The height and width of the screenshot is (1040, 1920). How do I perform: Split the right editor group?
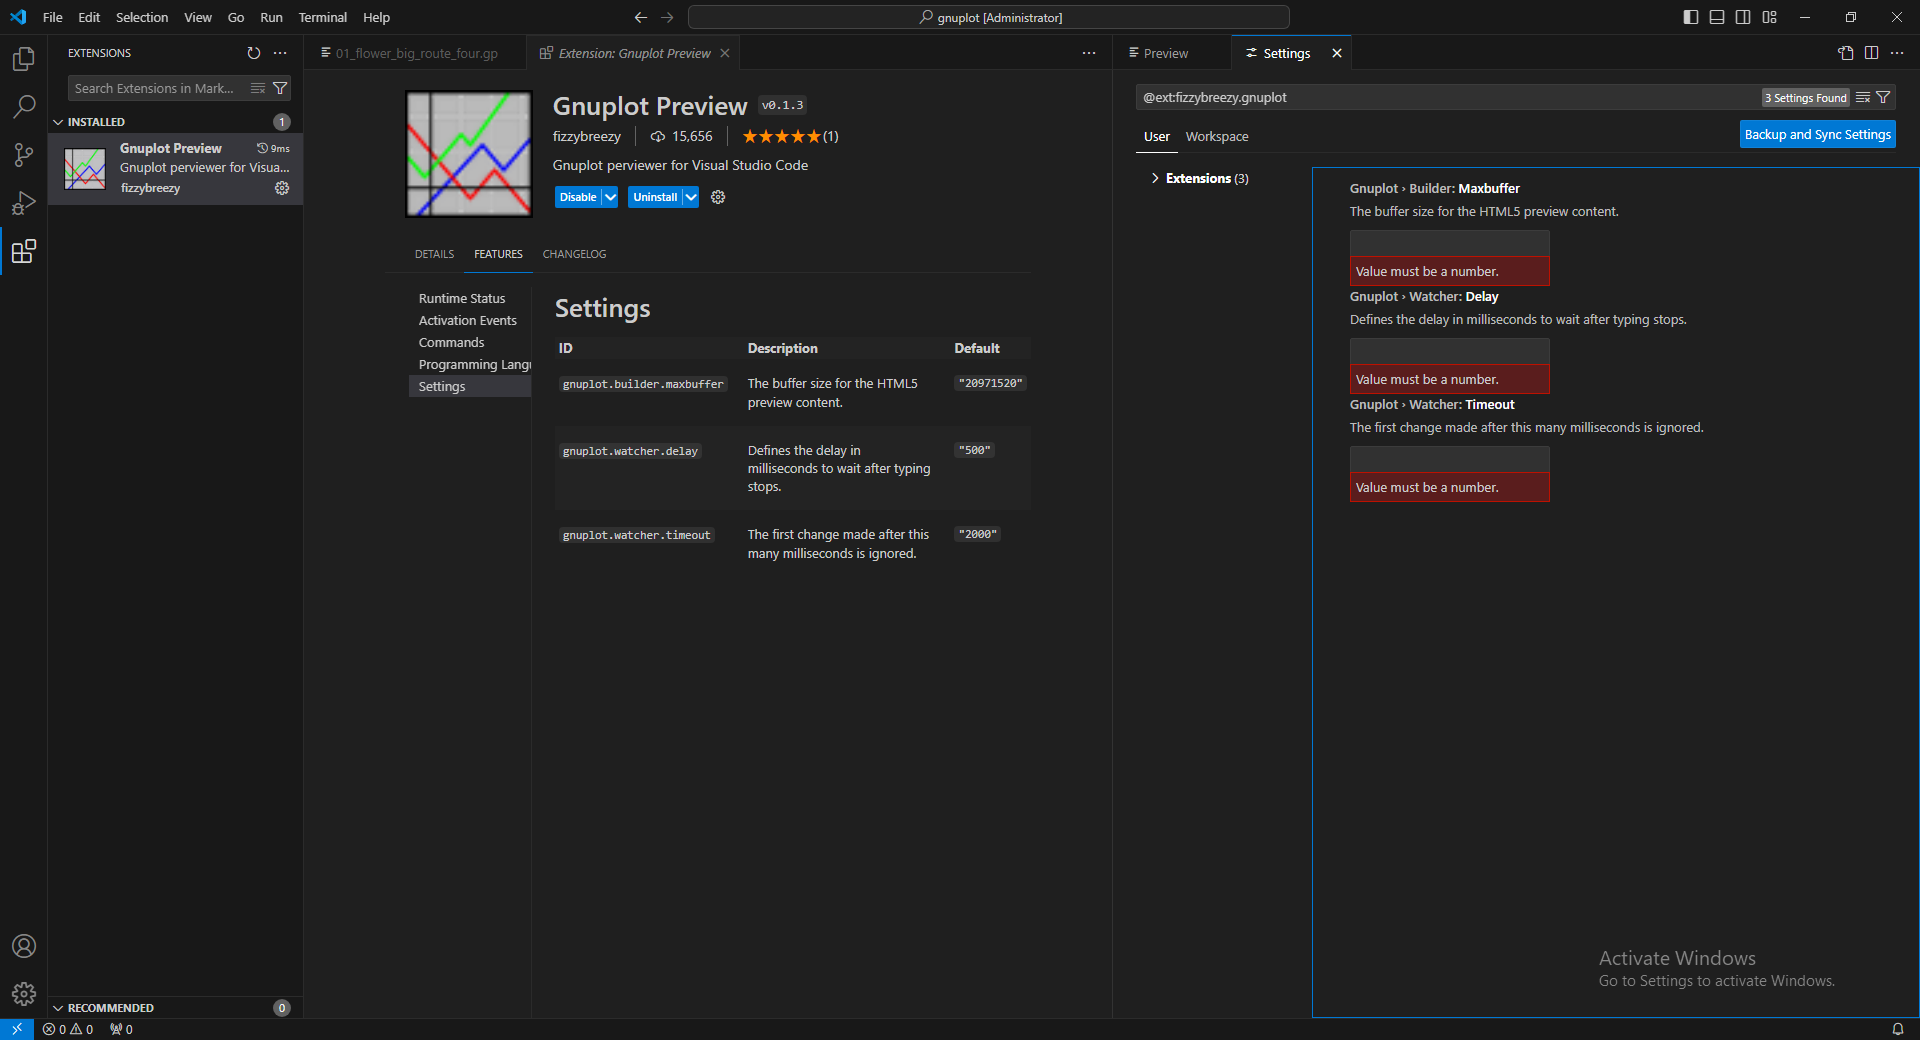point(1871,53)
